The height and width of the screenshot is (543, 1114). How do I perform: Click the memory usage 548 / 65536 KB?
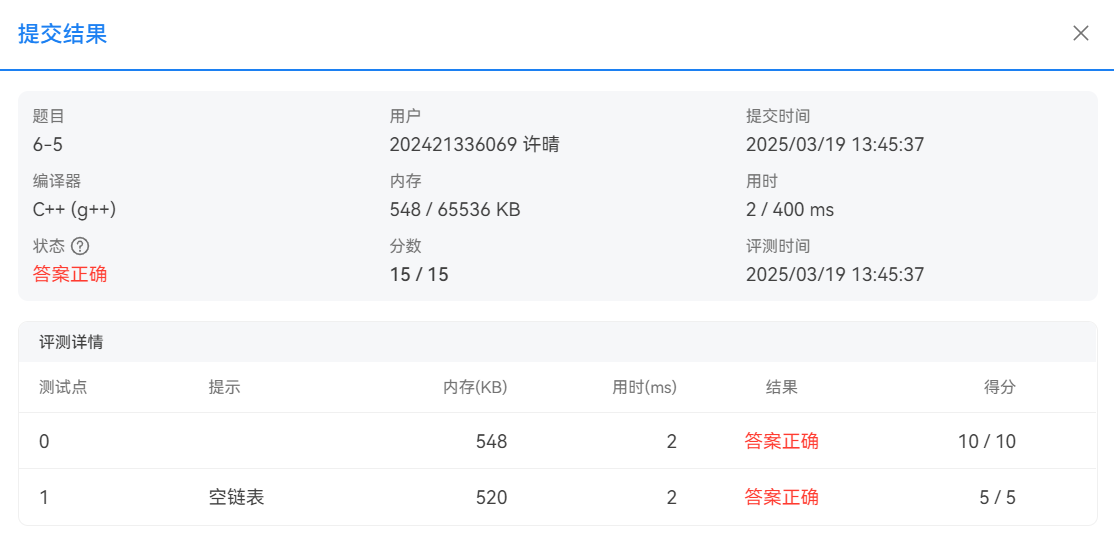tap(455, 210)
